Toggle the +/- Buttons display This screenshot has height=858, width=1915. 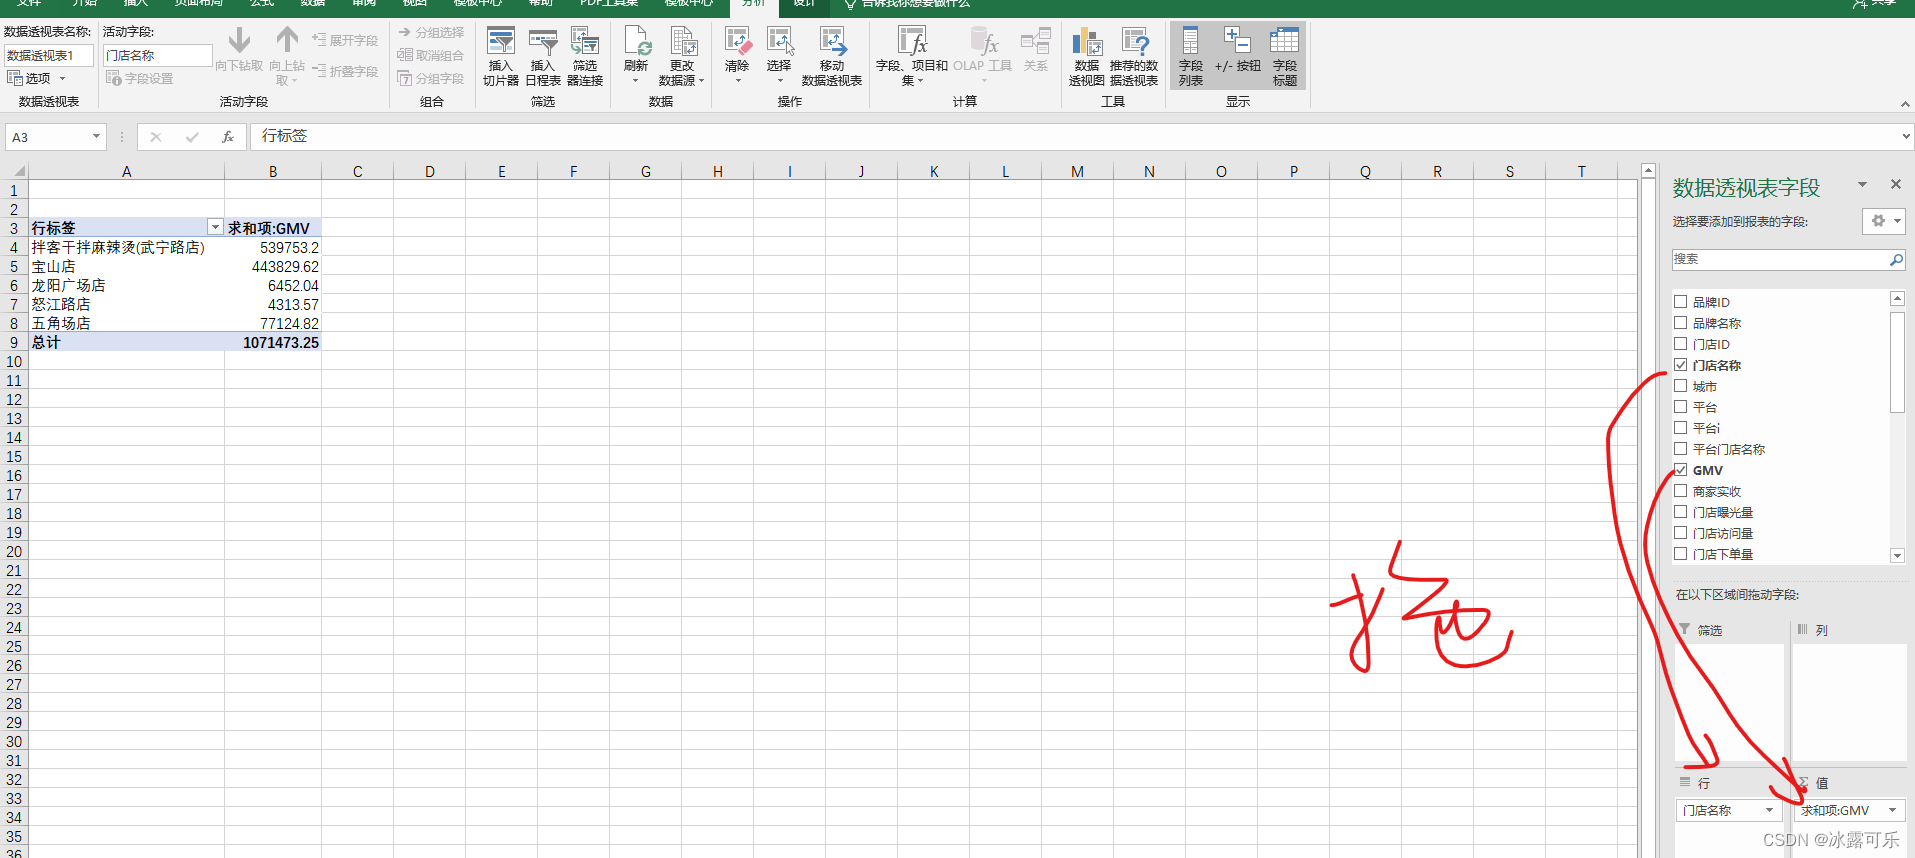tap(1238, 50)
